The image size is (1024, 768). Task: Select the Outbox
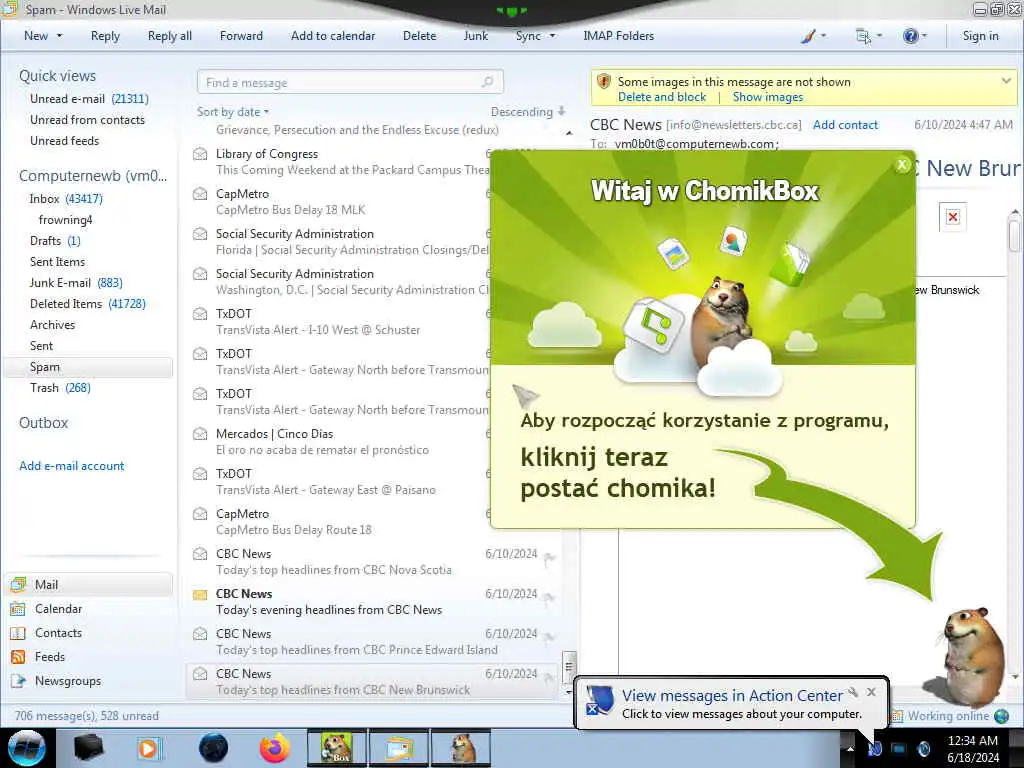pos(43,423)
